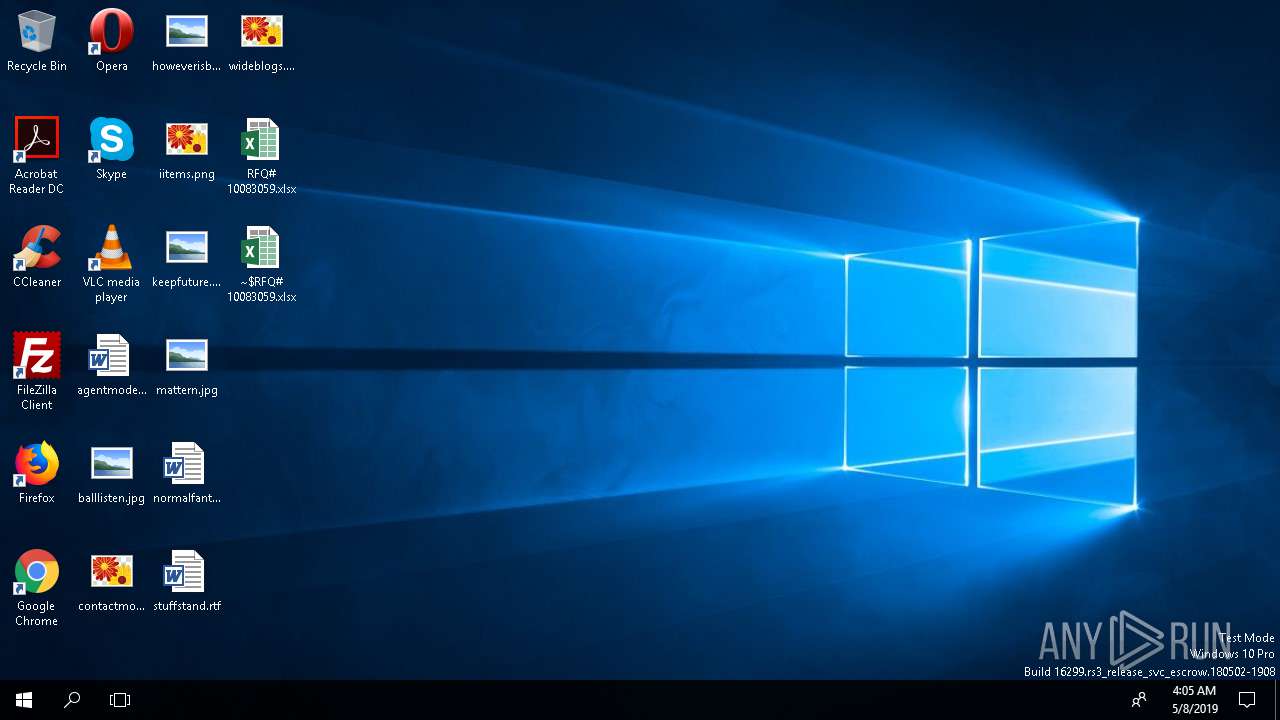Open taskbar search magnifier

click(x=72, y=700)
